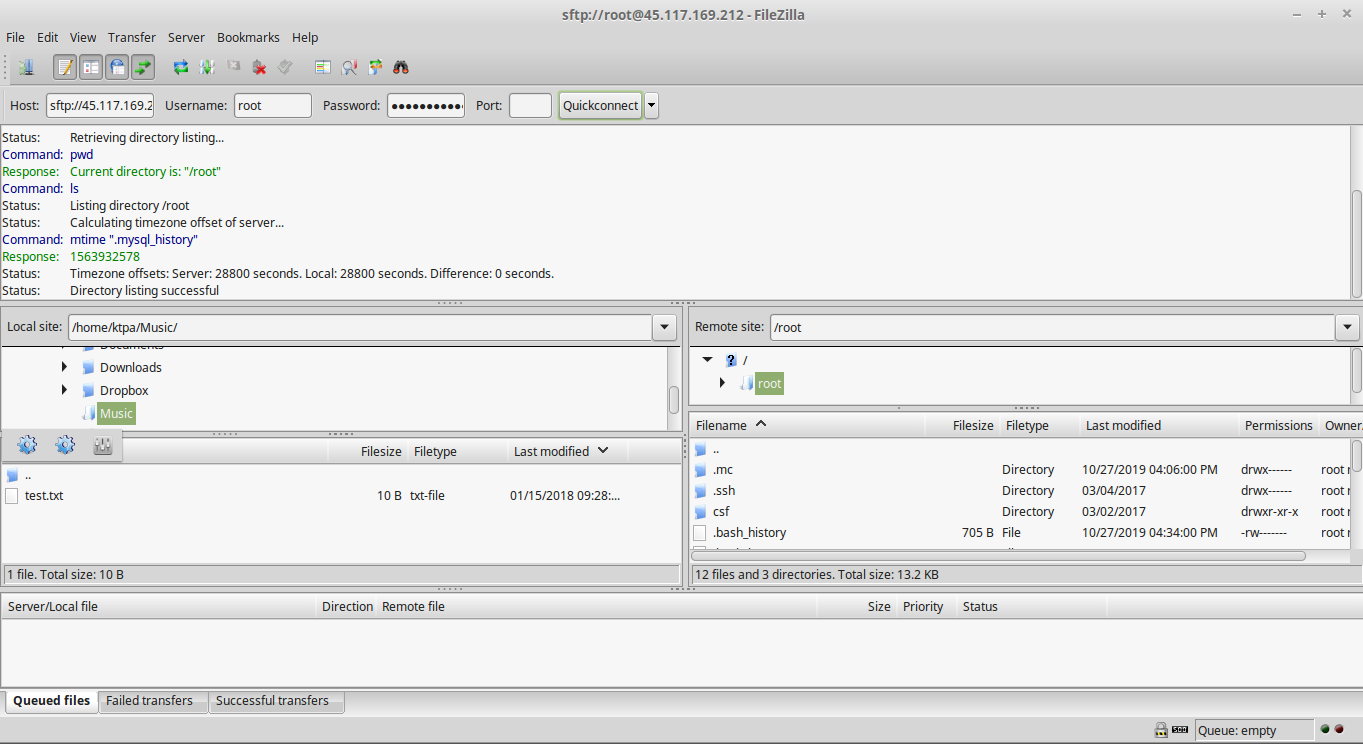This screenshot has width=1363, height=744.
Task: Toggle display of the message log
Action: click(65, 67)
